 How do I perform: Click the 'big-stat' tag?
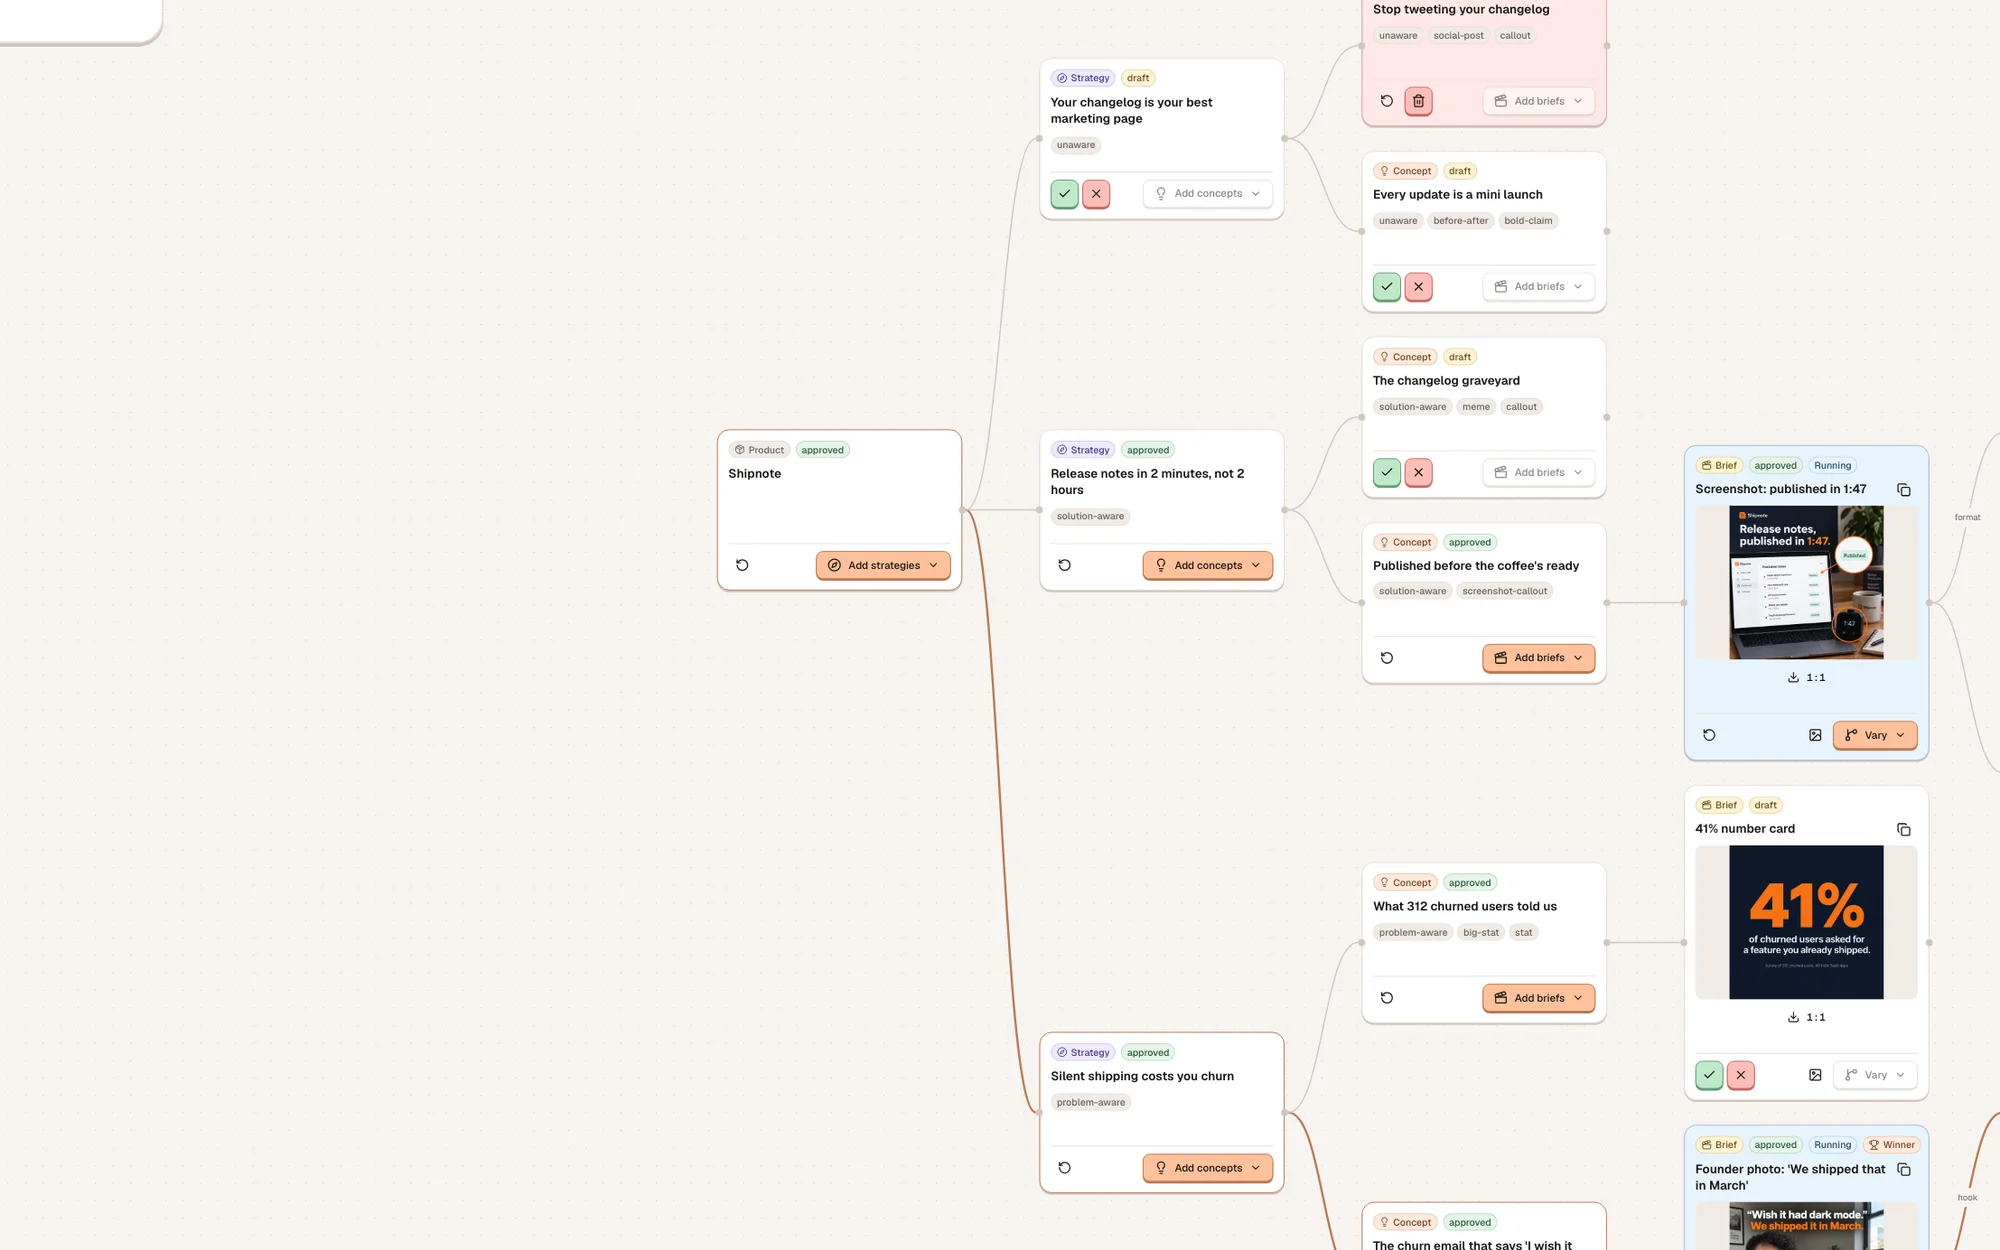click(1481, 933)
